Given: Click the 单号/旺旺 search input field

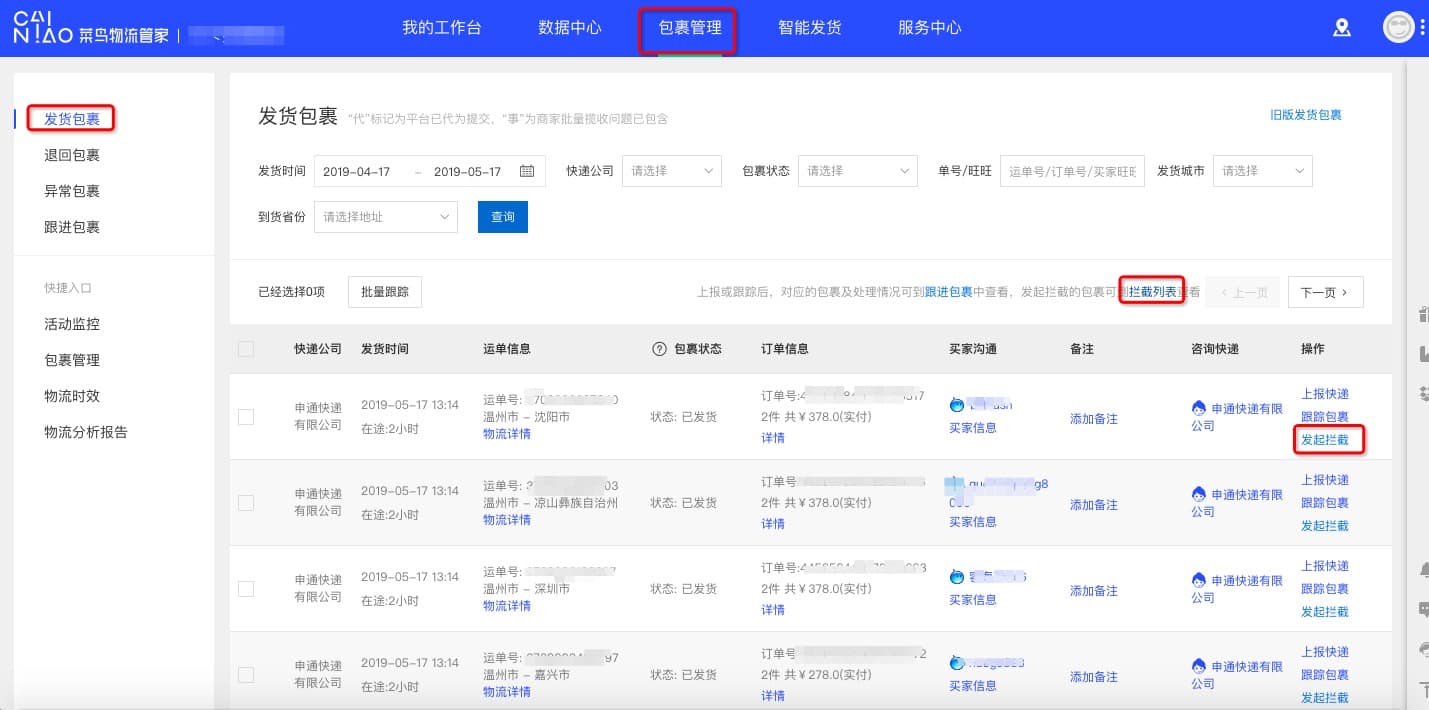Looking at the screenshot, I should click(x=1072, y=171).
